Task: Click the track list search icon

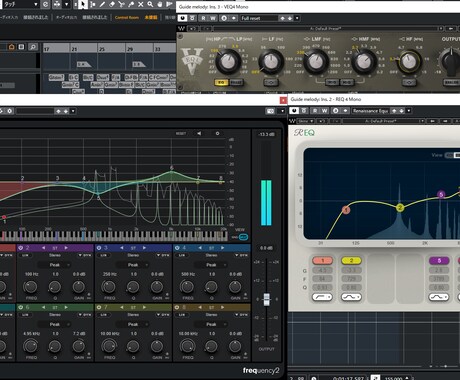Action: (x=33, y=47)
